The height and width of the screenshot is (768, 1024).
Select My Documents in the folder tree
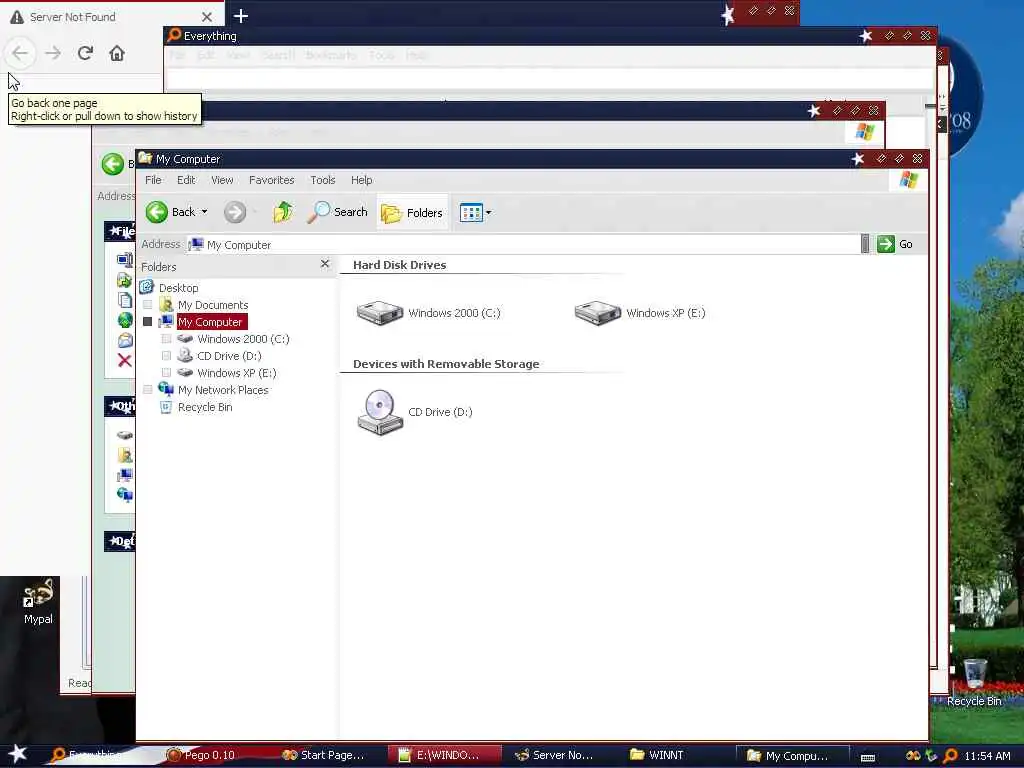pyautogui.click(x=213, y=305)
